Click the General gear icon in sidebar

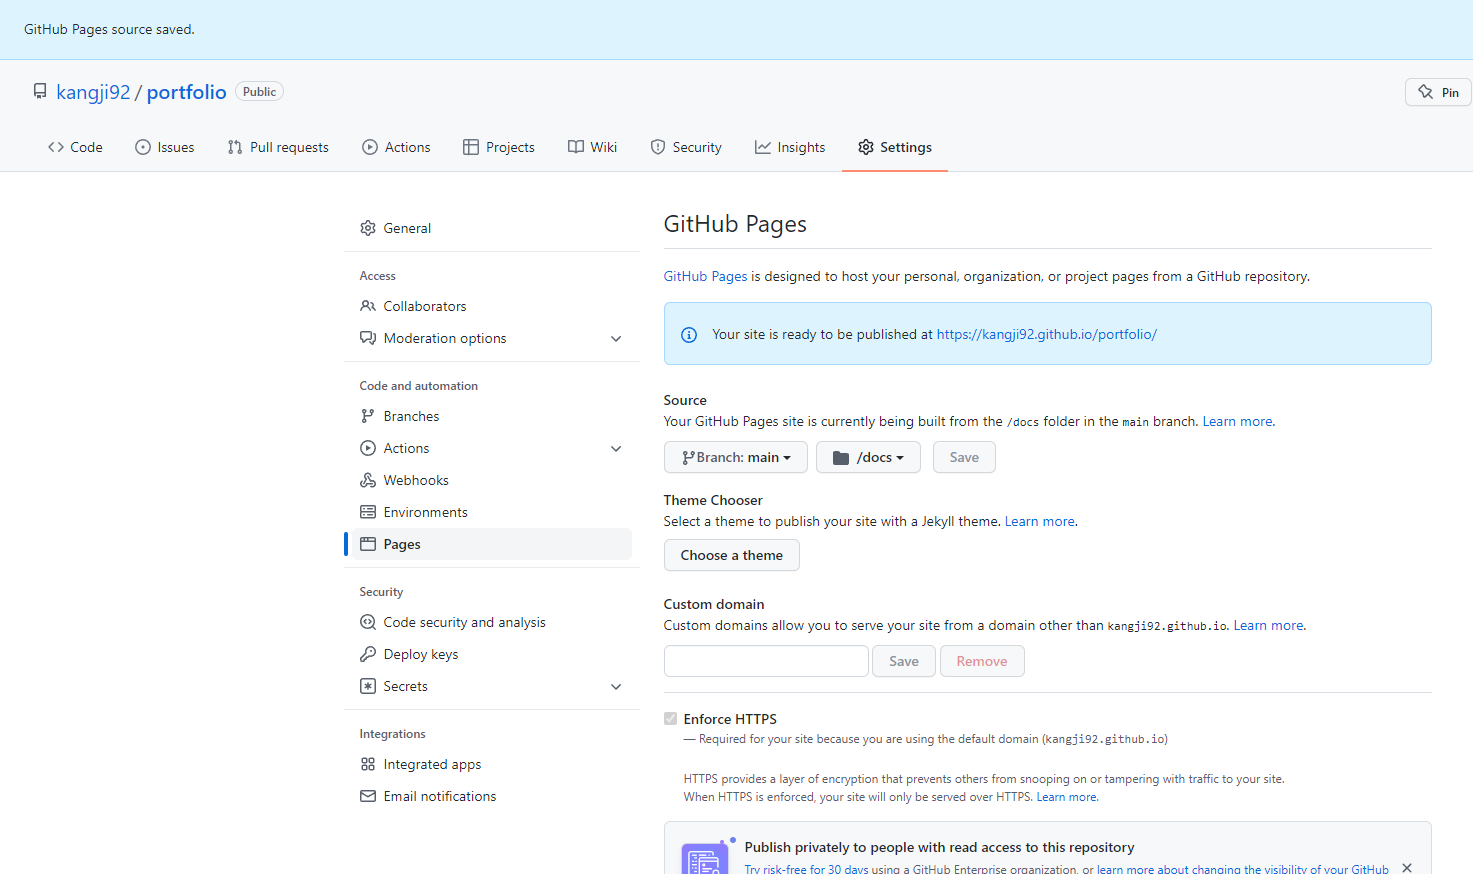click(368, 228)
